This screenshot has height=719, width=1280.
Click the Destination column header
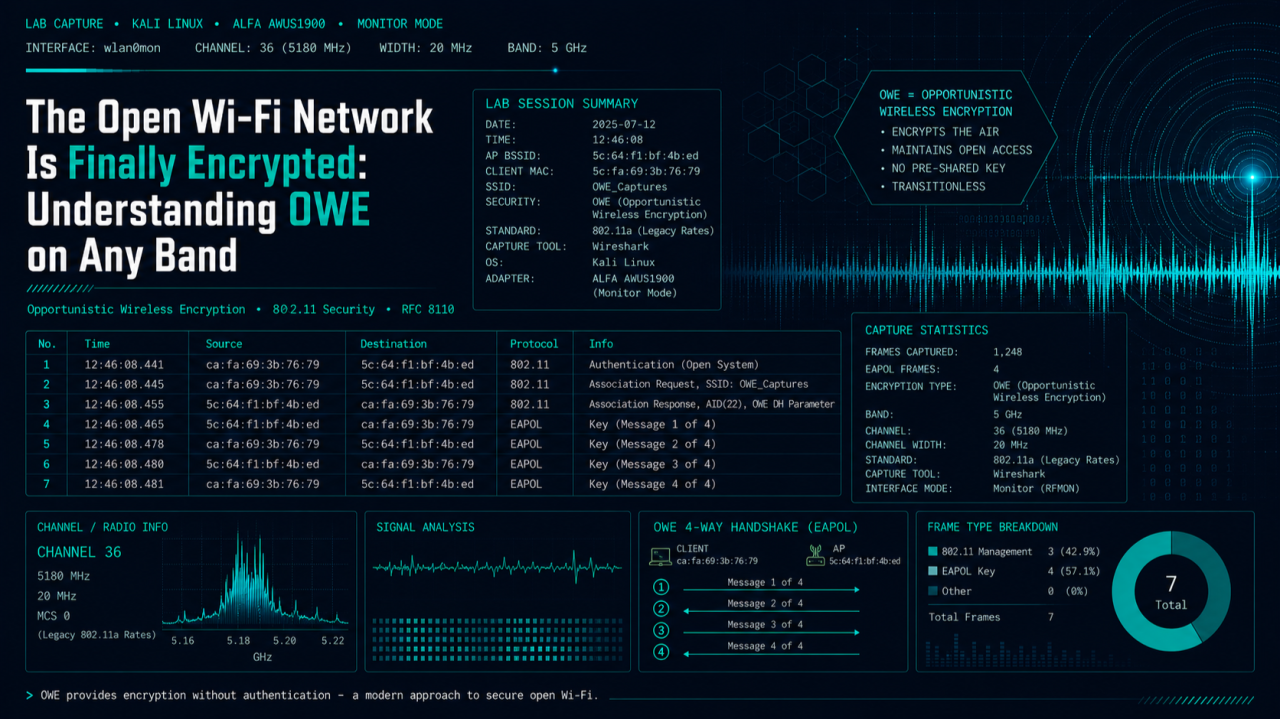pos(393,344)
